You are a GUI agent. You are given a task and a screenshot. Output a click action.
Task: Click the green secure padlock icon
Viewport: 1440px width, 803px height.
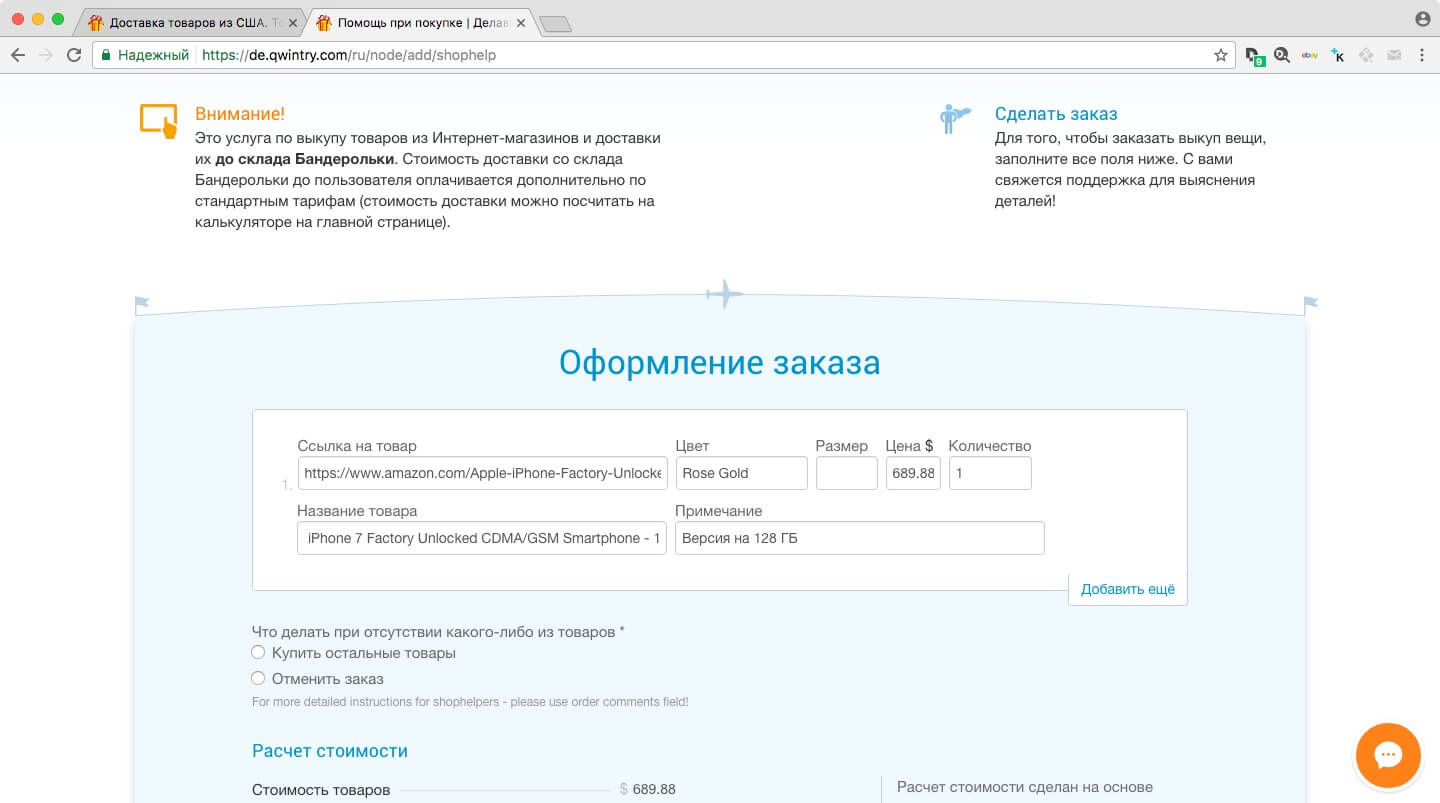(106, 56)
